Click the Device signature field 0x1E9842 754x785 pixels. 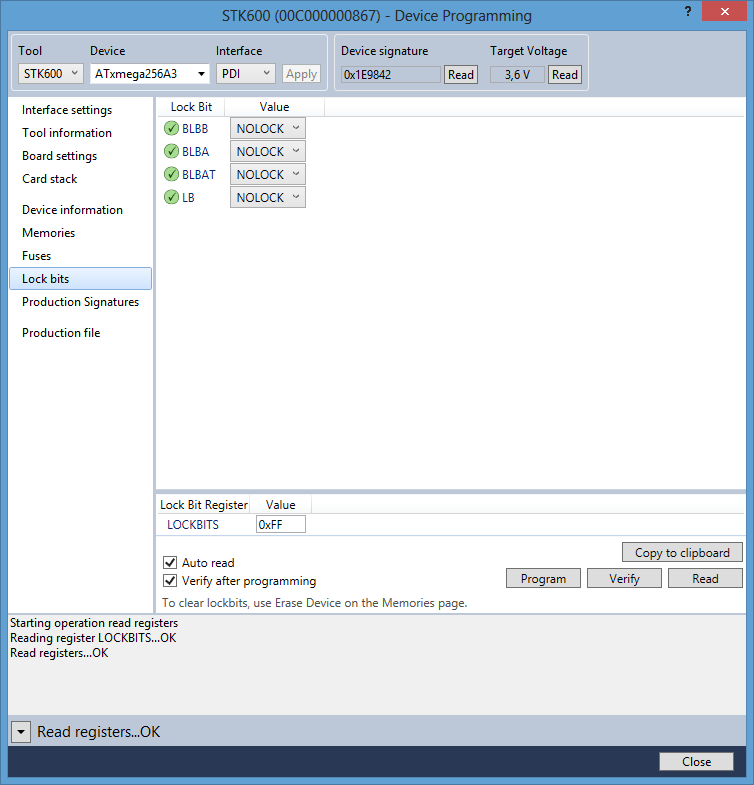coord(391,75)
